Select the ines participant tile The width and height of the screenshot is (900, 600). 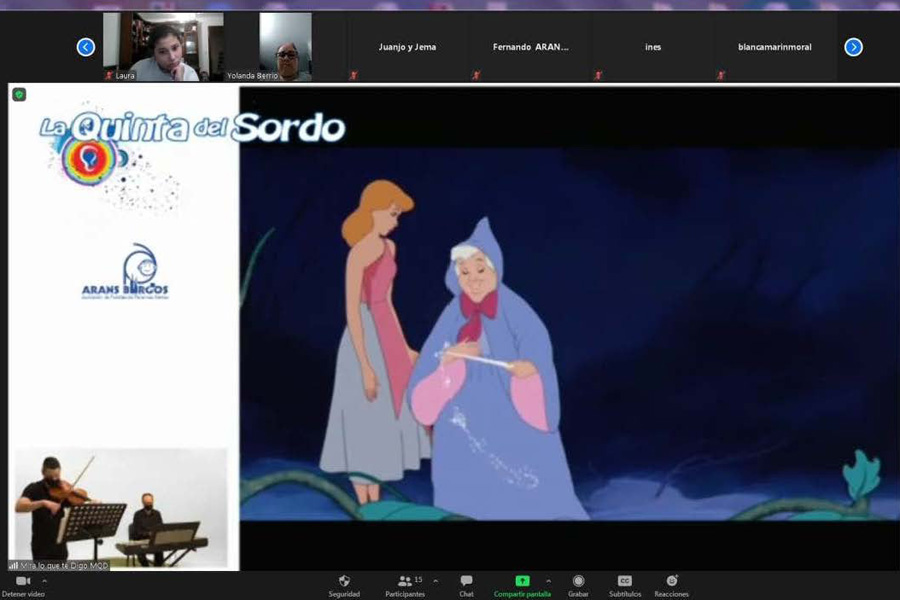(653, 47)
